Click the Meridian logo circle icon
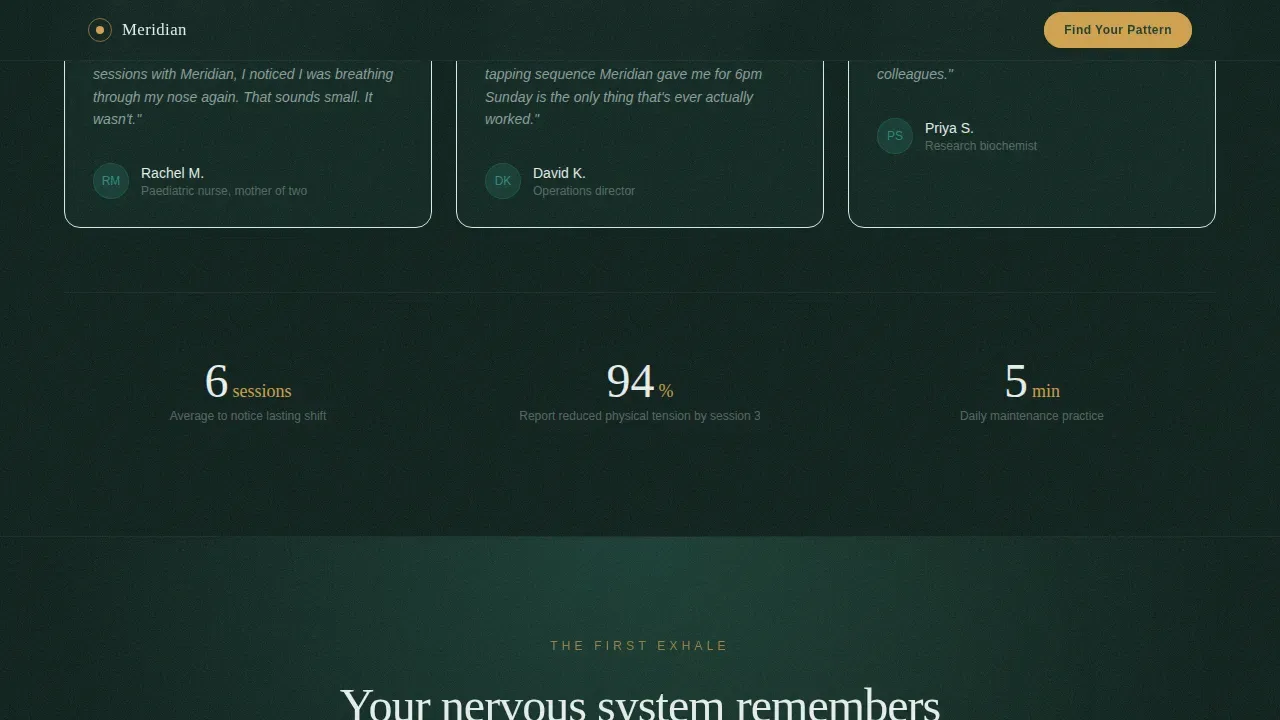The width and height of the screenshot is (1280, 720). tap(100, 30)
